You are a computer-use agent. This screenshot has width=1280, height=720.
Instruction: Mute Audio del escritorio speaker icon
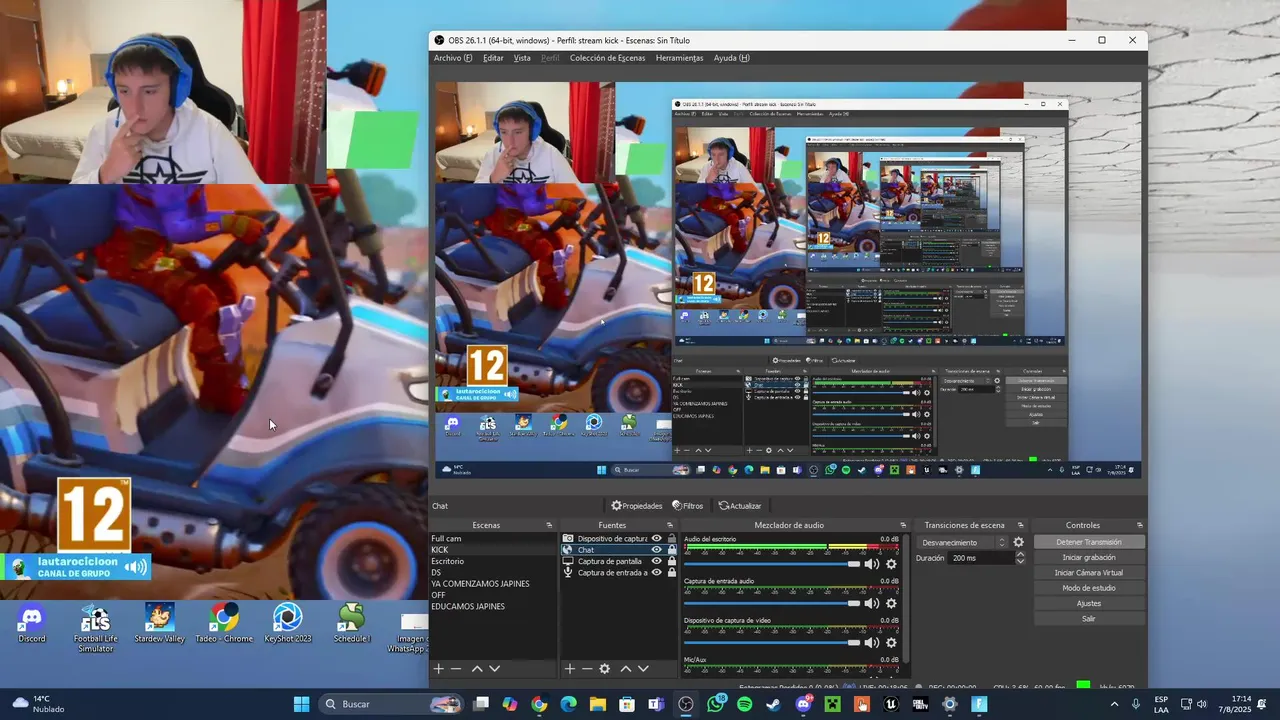point(872,564)
